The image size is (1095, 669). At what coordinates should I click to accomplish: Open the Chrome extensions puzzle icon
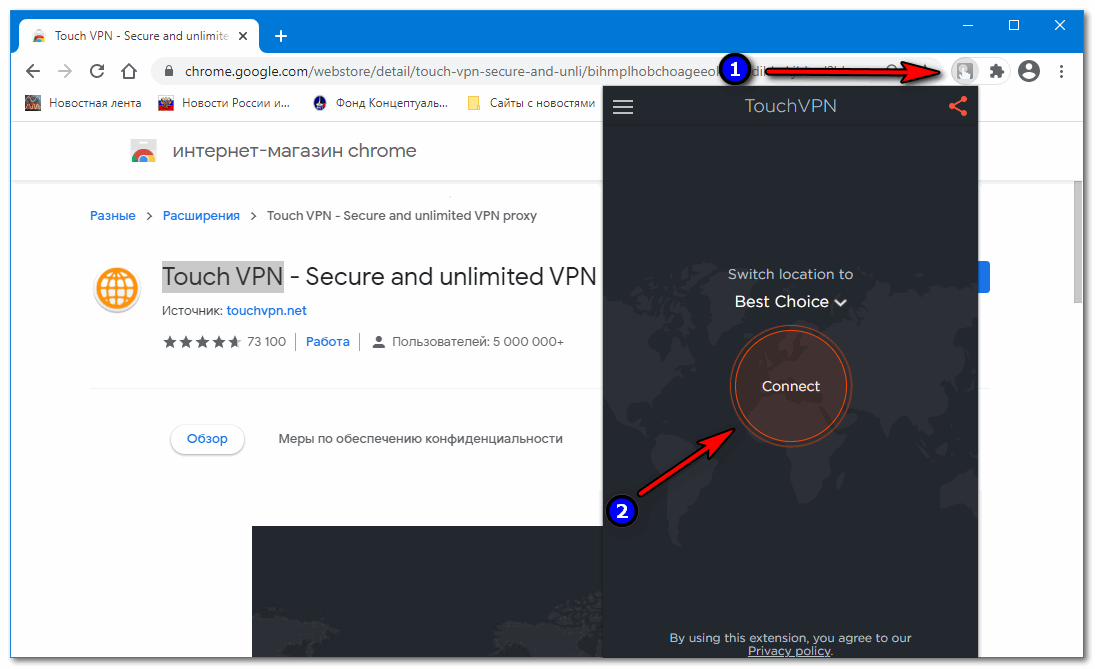[x=996, y=71]
